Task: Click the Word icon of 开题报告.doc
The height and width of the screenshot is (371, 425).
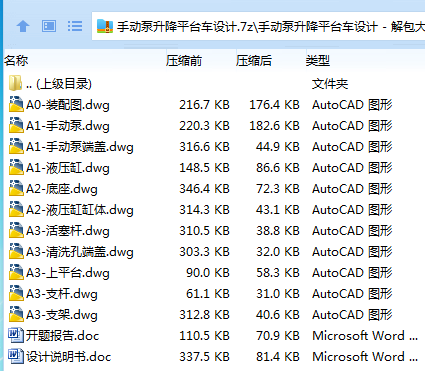Action: coord(16,335)
